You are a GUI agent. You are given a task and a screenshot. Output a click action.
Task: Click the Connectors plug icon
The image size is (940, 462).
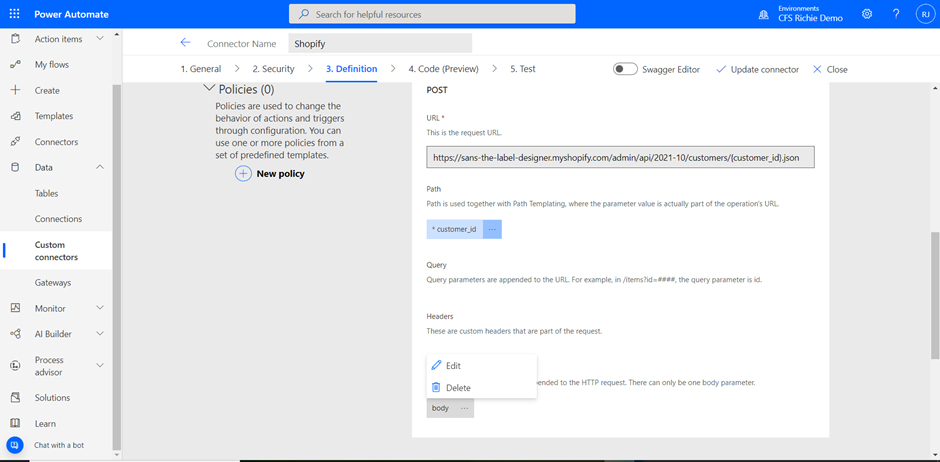coord(16,142)
